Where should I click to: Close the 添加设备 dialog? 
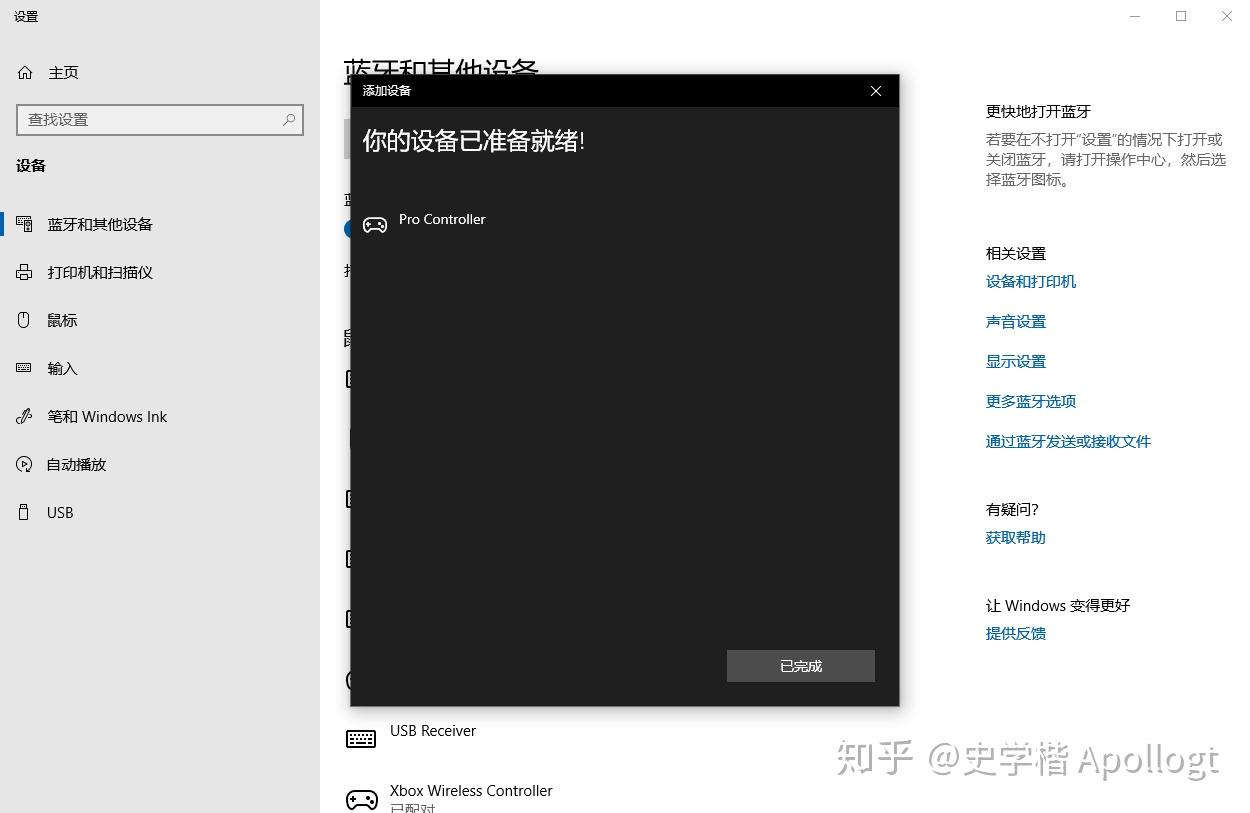tap(876, 91)
